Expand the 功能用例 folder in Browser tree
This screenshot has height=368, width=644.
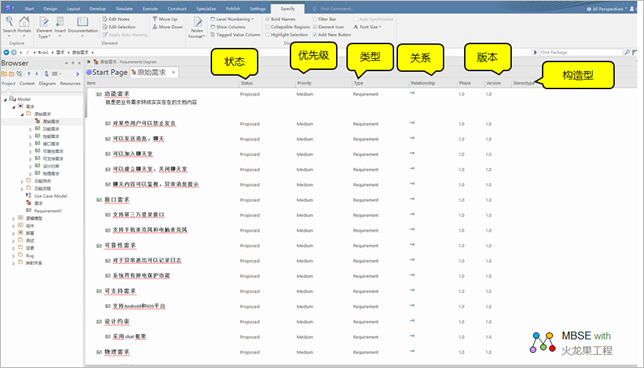(x=22, y=181)
